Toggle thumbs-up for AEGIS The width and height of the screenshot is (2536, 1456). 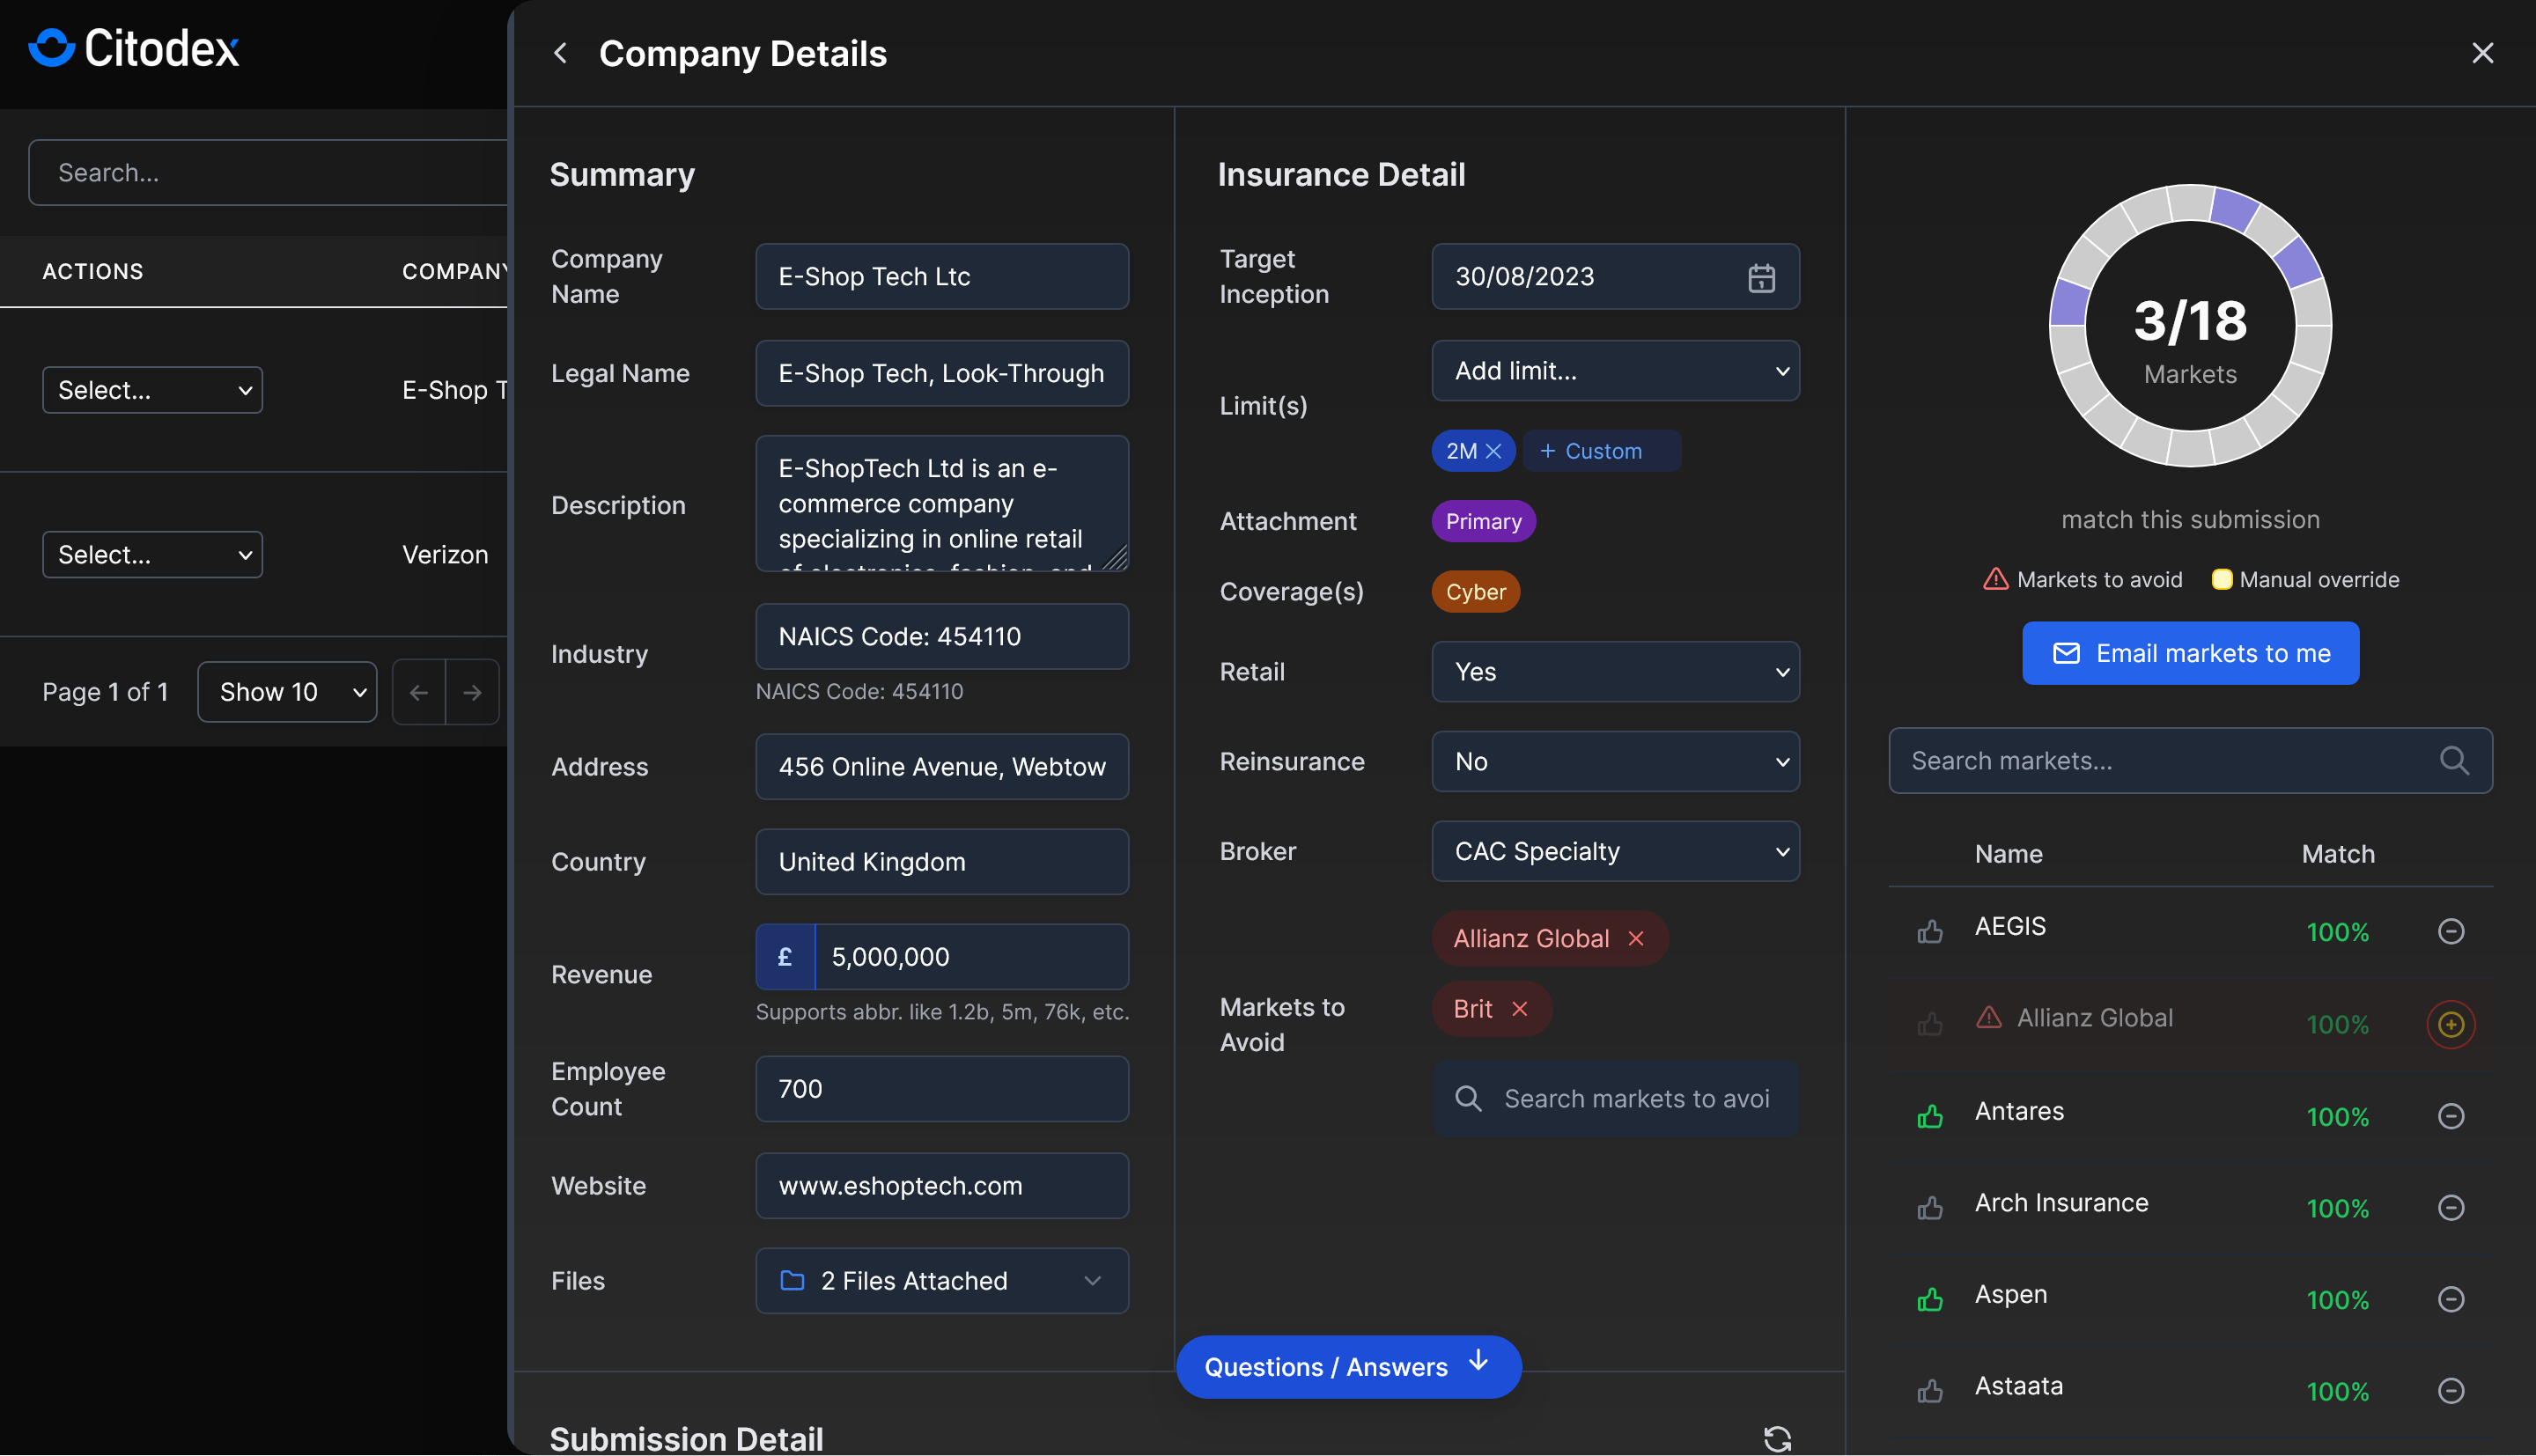pyautogui.click(x=1930, y=931)
